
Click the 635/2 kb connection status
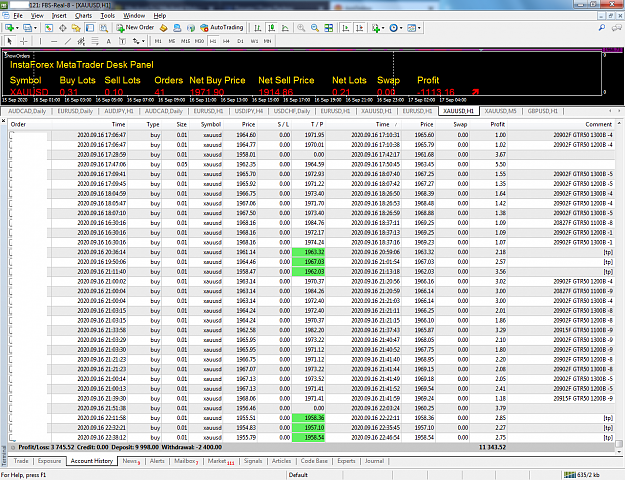click(x=583, y=475)
